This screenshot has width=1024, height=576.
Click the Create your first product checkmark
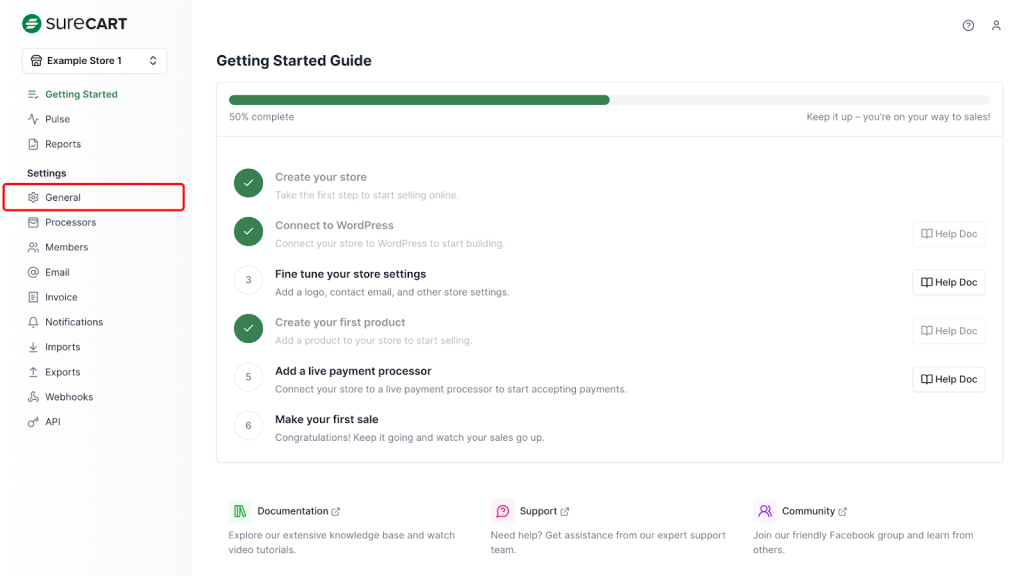[248, 329]
